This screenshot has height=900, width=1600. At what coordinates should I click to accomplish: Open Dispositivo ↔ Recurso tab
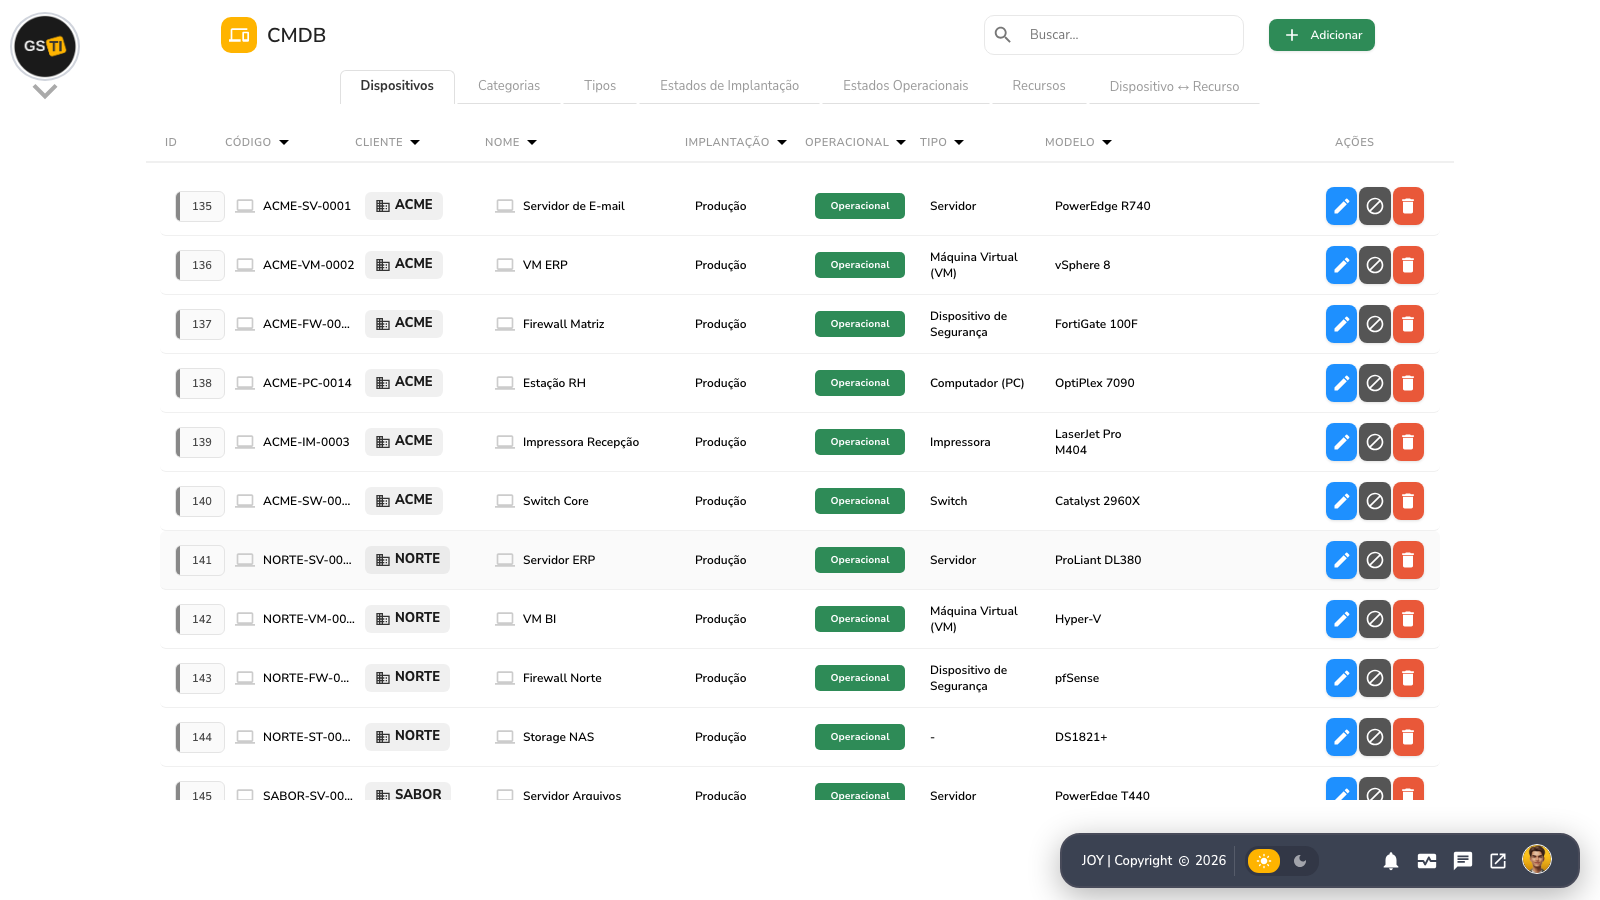point(1174,86)
